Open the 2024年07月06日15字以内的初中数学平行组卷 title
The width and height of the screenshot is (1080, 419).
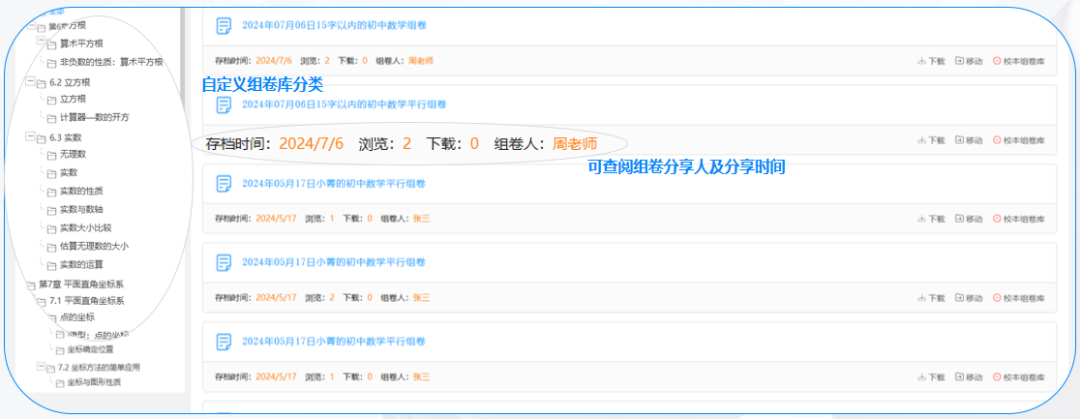[x=344, y=105]
